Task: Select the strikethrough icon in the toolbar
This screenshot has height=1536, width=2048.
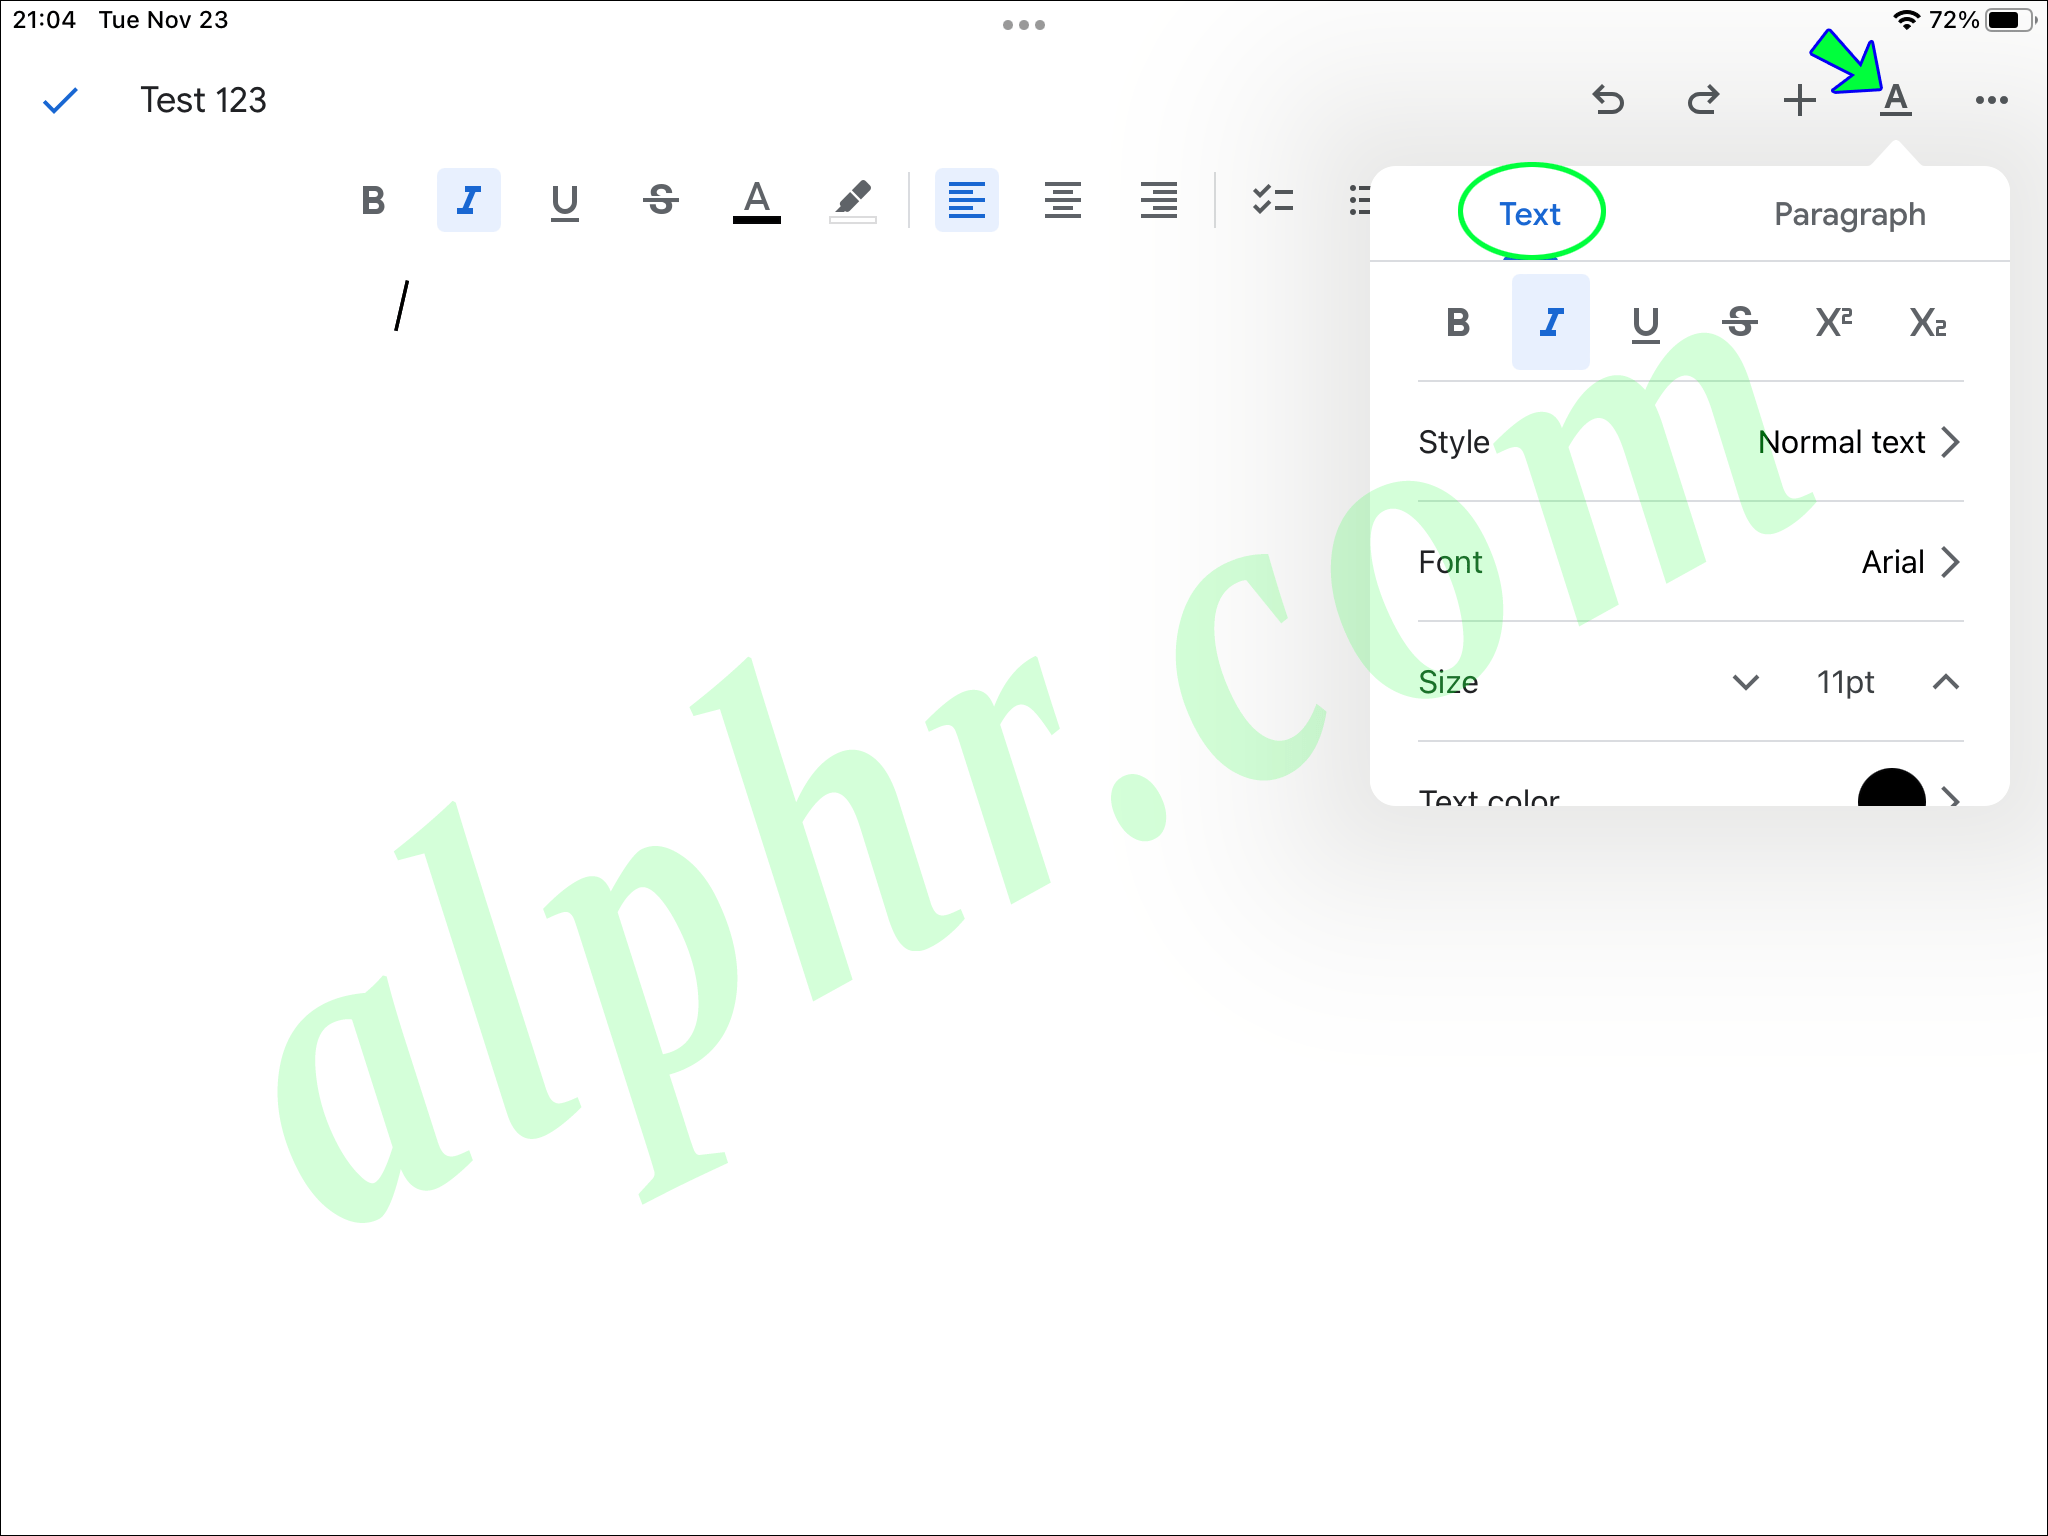Action: pyautogui.click(x=660, y=200)
